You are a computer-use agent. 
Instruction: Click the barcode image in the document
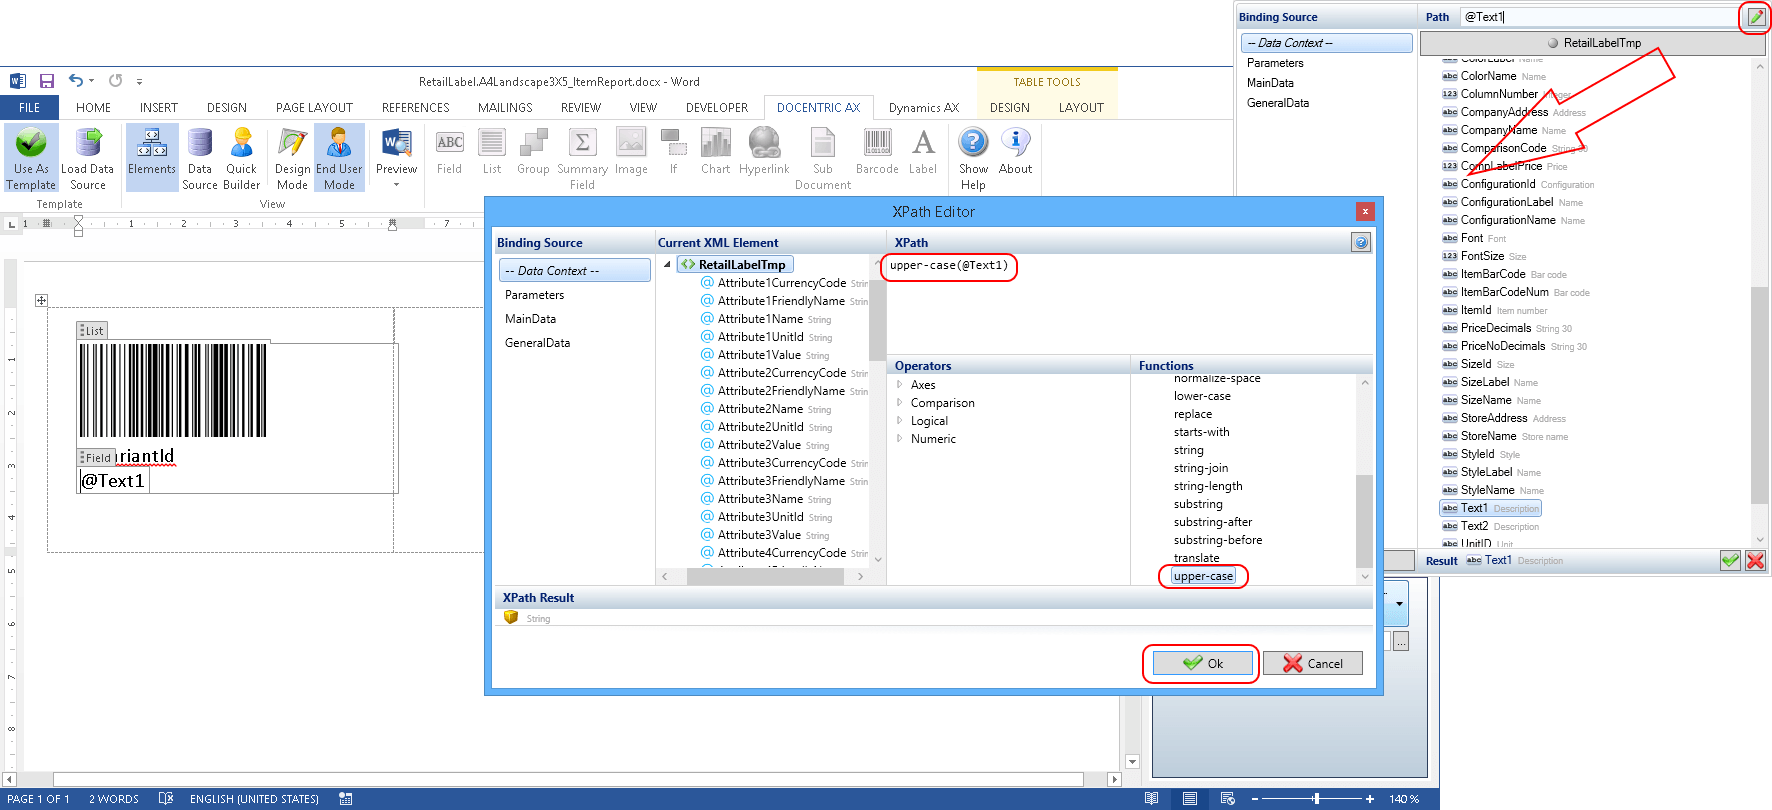[173, 391]
